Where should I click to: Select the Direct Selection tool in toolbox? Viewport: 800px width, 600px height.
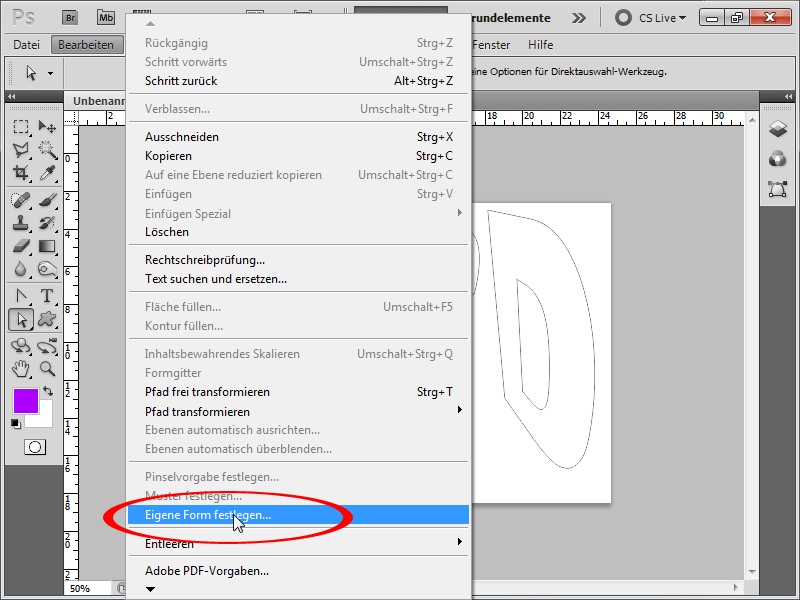pyautogui.click(x=21, y=319)
